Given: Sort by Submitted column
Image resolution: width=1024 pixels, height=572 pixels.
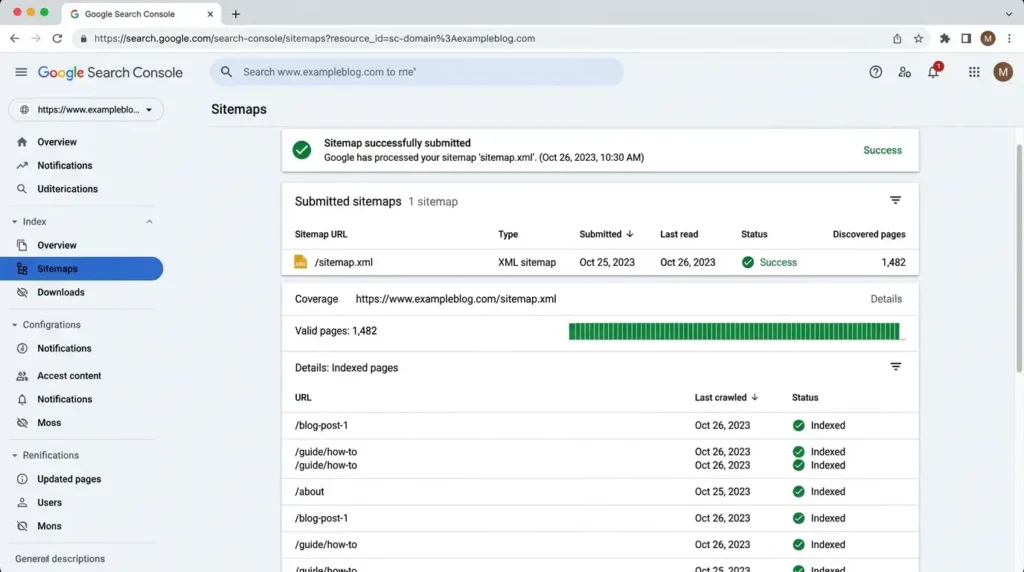Looking at the screenshot, I should pyautogui.click(x=606, y=234).
